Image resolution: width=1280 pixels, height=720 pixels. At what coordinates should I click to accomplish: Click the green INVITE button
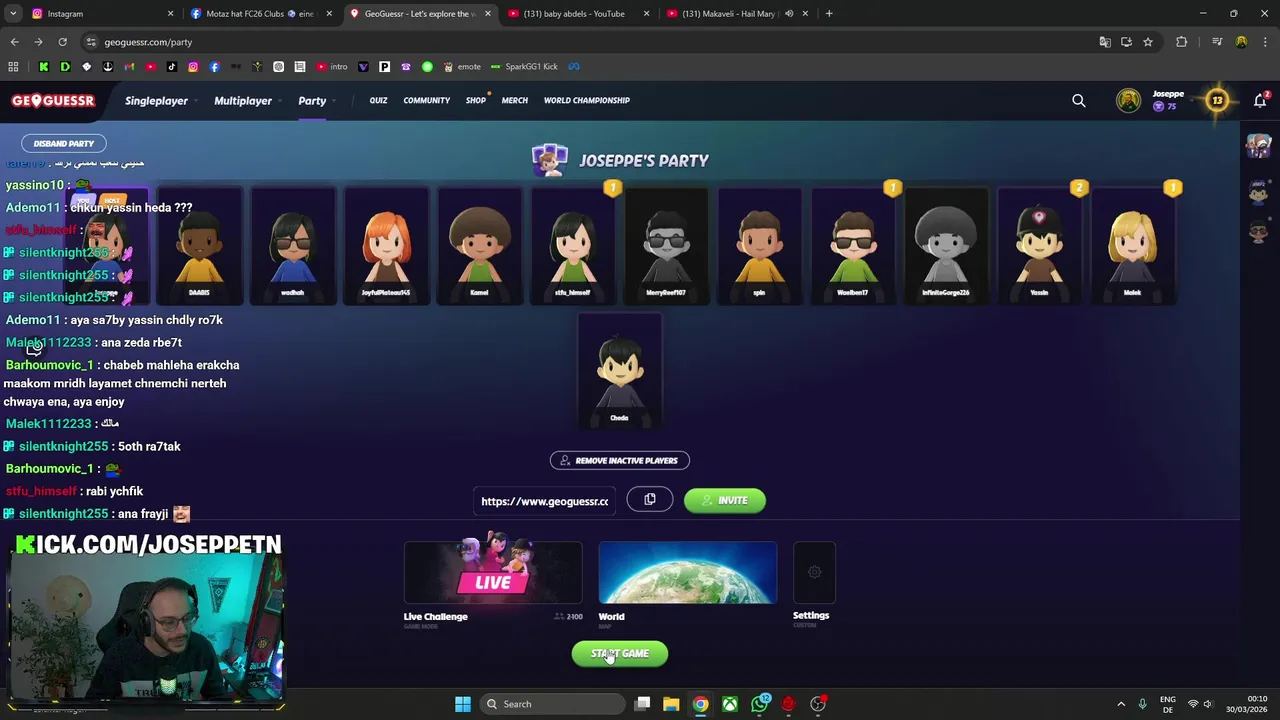(x=725, y=500)
